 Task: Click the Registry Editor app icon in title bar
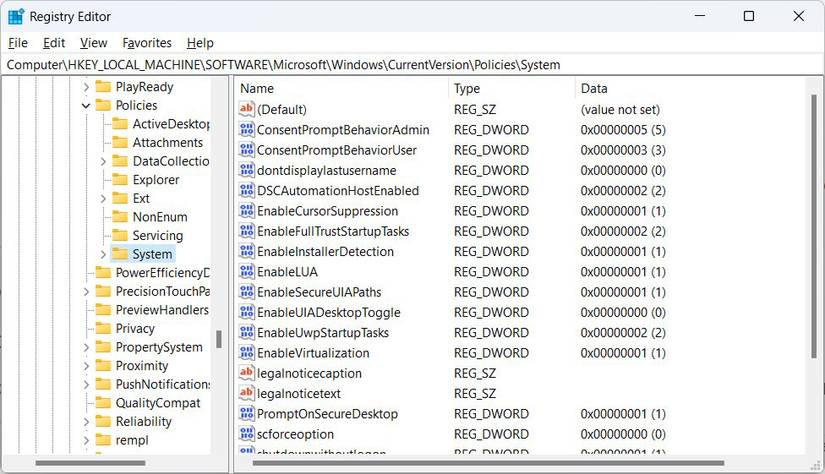click(x=16, y=16)
